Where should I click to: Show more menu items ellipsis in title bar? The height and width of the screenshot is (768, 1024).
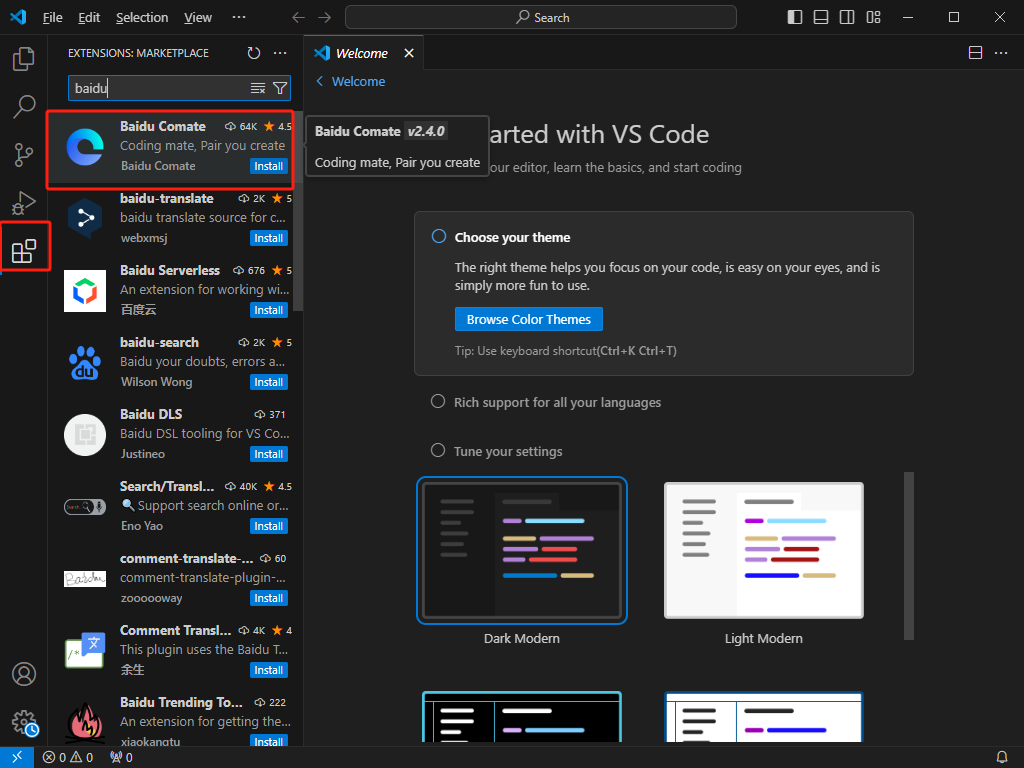click(x=239, y=18)
